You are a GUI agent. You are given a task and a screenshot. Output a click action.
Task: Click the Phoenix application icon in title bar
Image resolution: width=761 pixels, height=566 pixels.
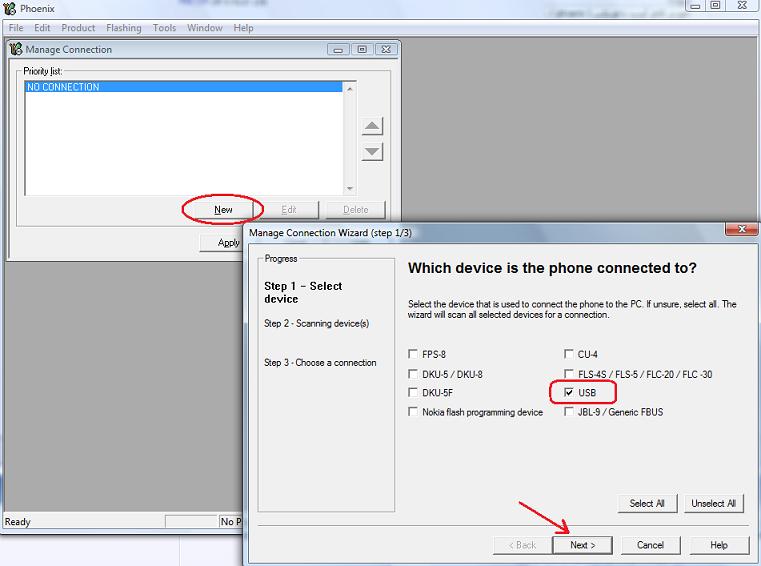[9, 8]
